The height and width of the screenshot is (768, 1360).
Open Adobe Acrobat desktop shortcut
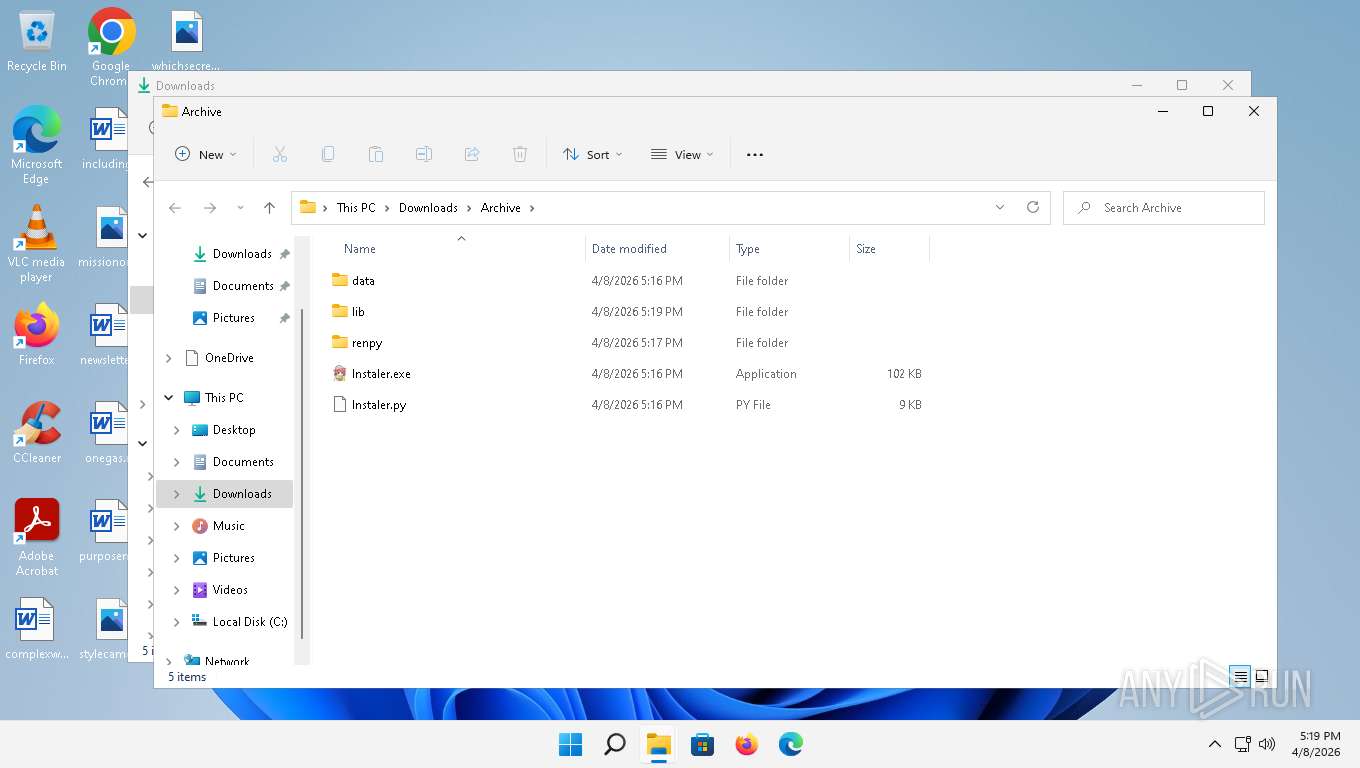tap(37, 537)
